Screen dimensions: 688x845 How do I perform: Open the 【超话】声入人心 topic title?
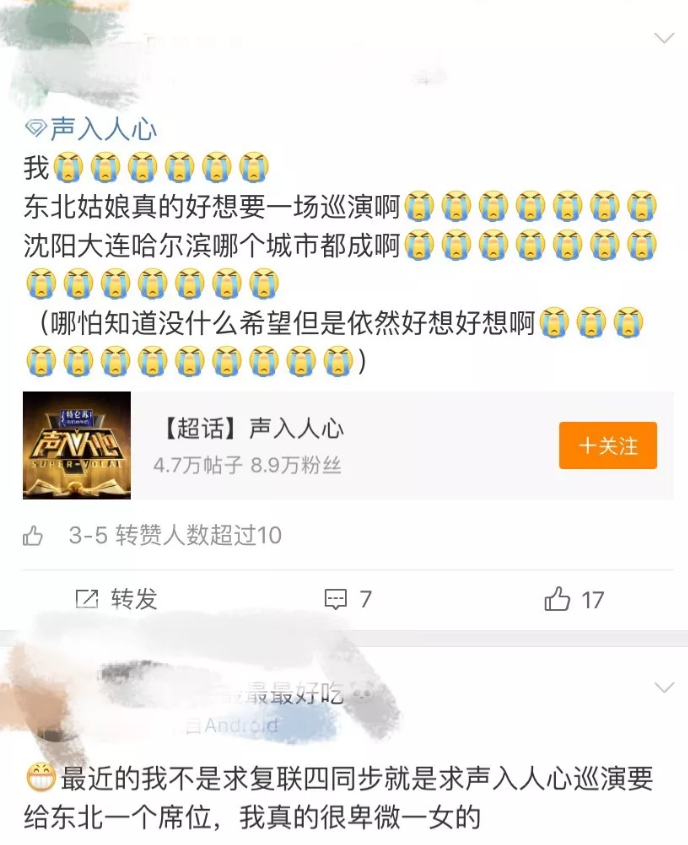[x=251, y=429]
